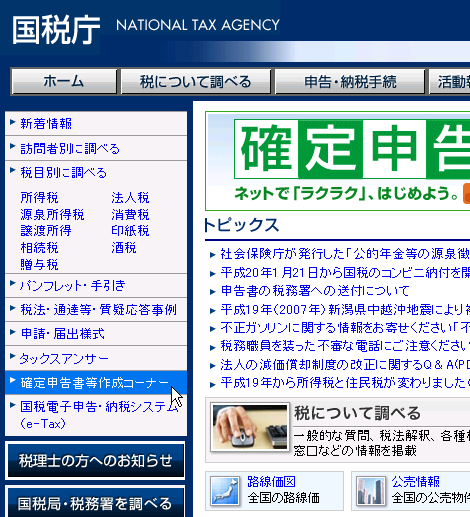Open the 贈与税 link
Screen dimensions: 470x517
(39, 265)
